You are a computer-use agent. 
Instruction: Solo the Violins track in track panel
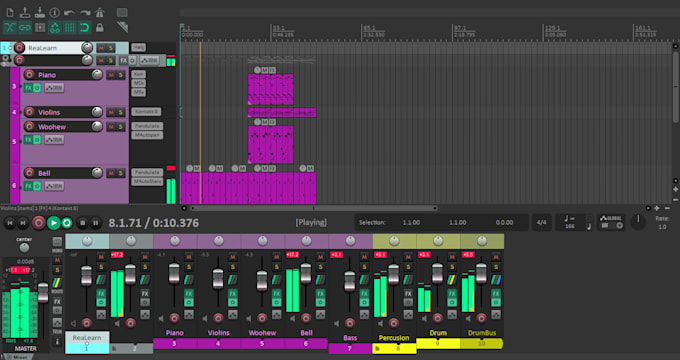click(x=121, y=112)
